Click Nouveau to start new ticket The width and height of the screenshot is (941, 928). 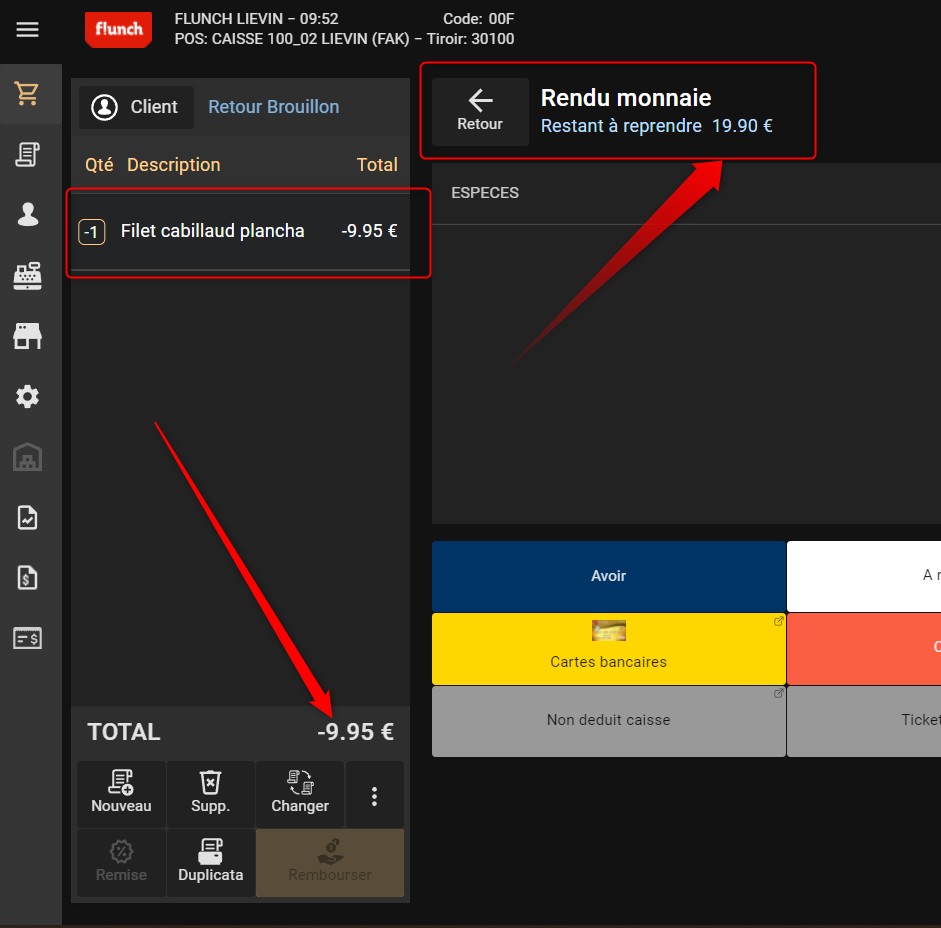[x=121, y=794]
